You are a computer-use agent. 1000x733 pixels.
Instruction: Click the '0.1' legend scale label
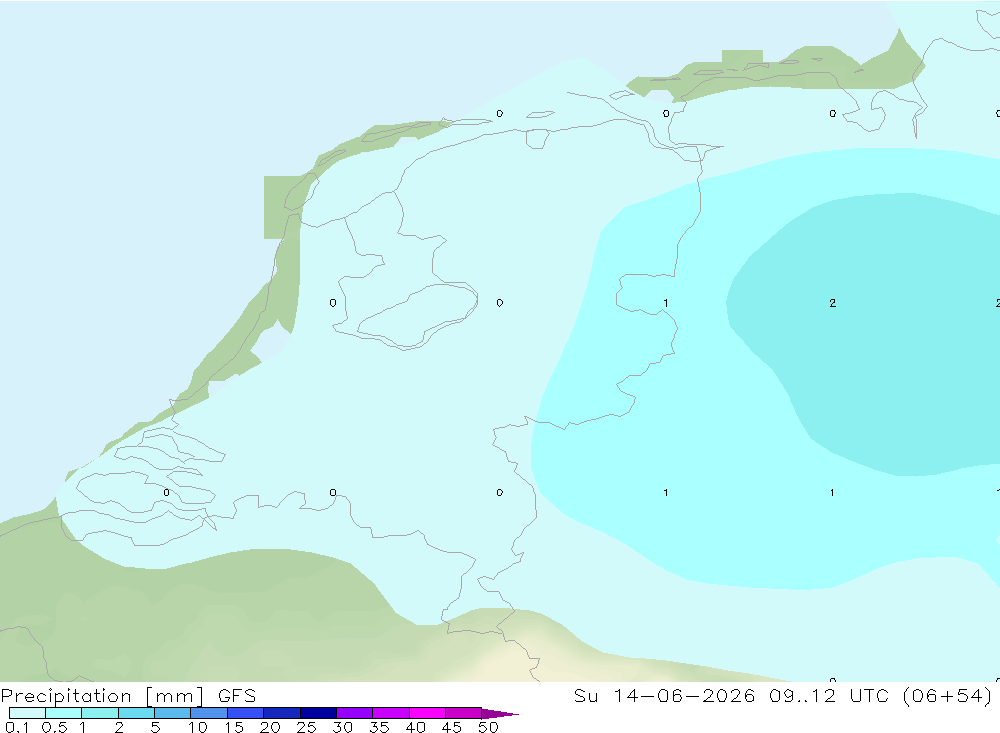17,727
